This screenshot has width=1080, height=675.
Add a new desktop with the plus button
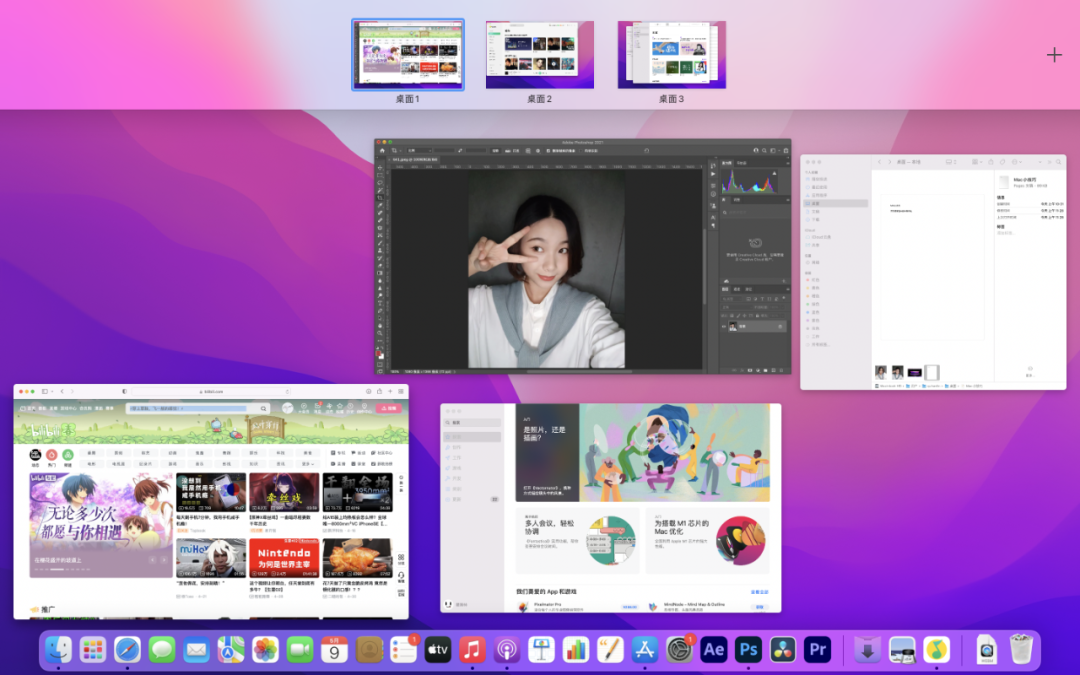tap(1054, 56)
